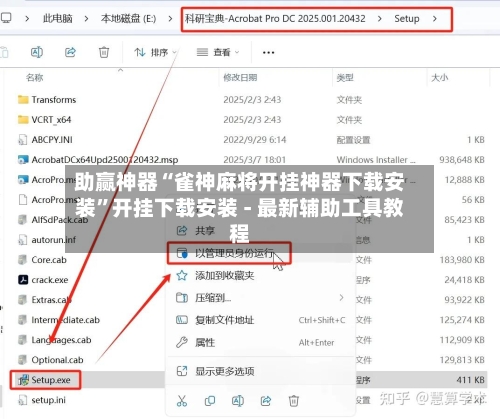Click the rename icon in the context menu

pyautogui.click(x=238, y=401)
